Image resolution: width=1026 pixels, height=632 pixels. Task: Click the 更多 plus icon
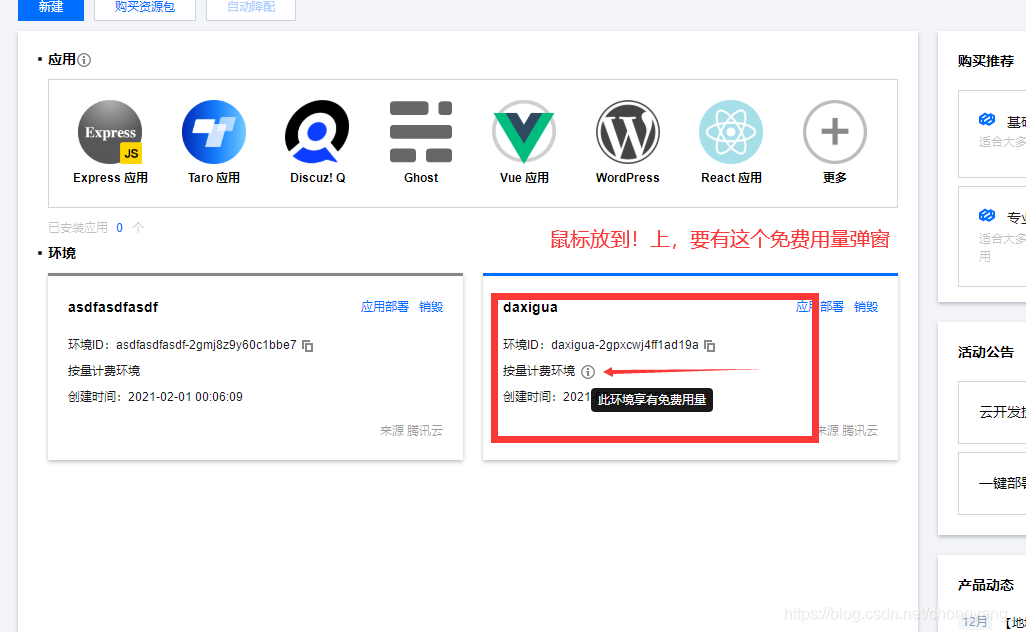835,132
